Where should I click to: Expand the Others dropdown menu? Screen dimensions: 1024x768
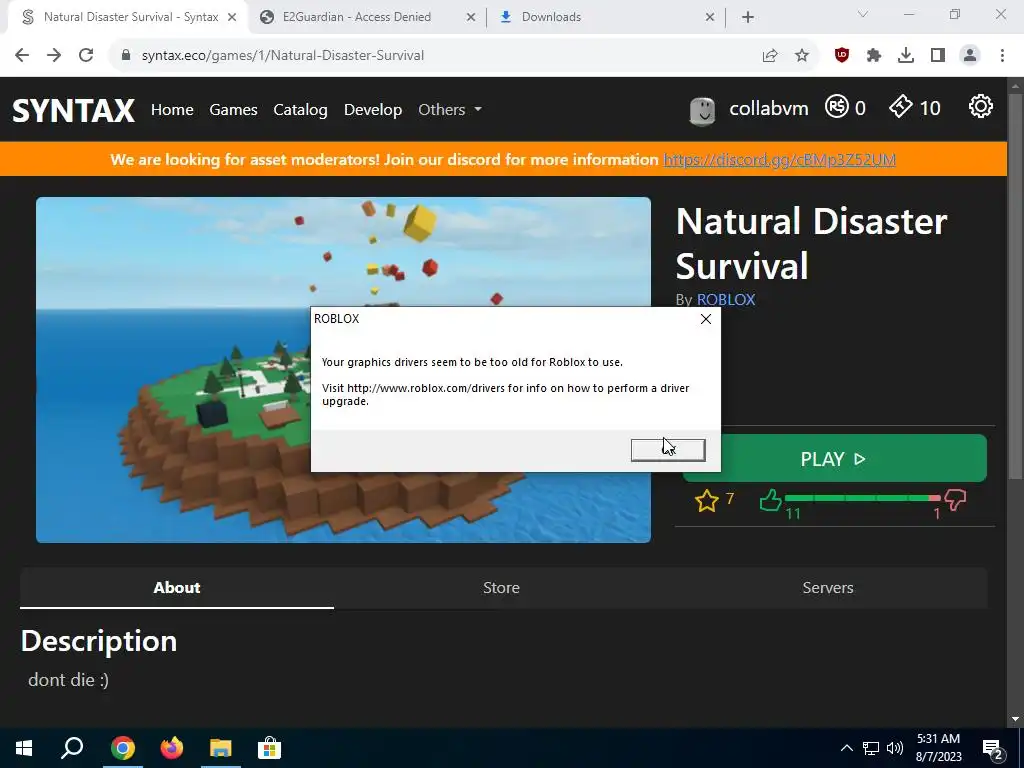coord(450,110)
